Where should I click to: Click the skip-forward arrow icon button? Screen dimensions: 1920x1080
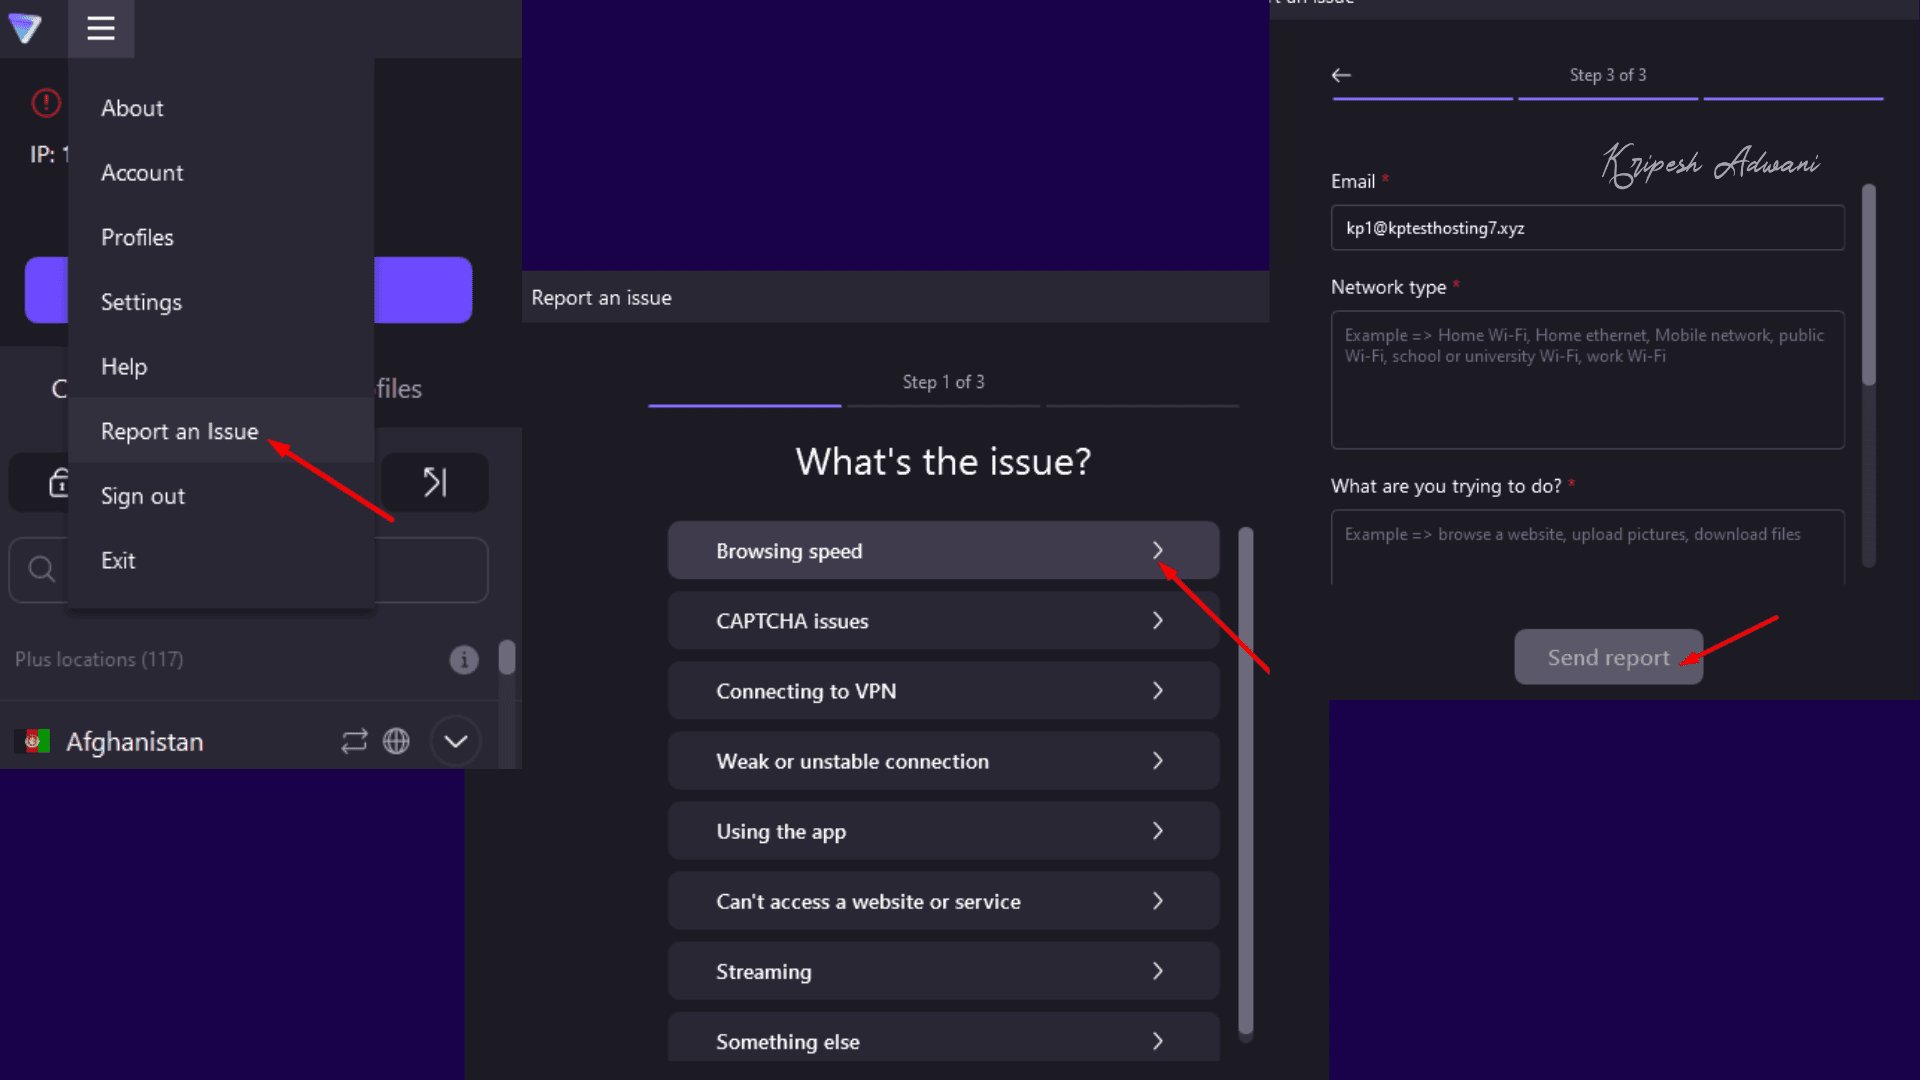click(x=434, y=483)
